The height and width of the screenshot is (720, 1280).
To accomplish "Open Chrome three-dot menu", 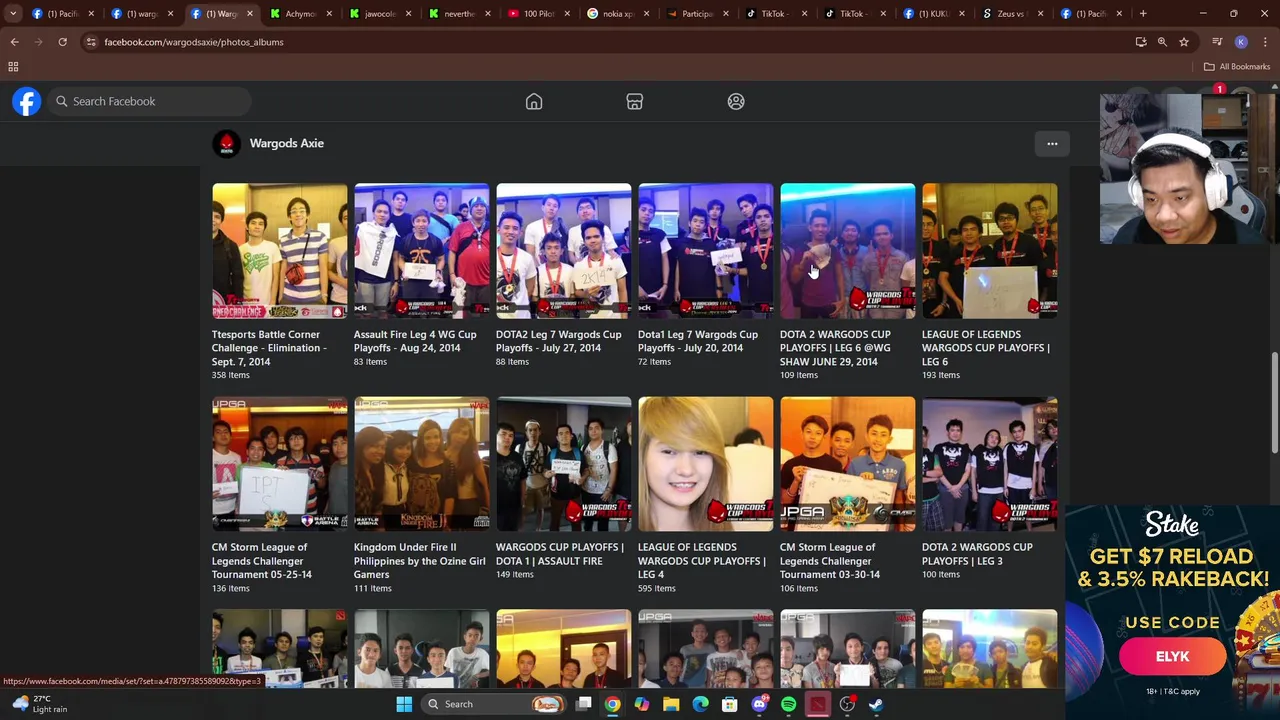I will 1265,42.
